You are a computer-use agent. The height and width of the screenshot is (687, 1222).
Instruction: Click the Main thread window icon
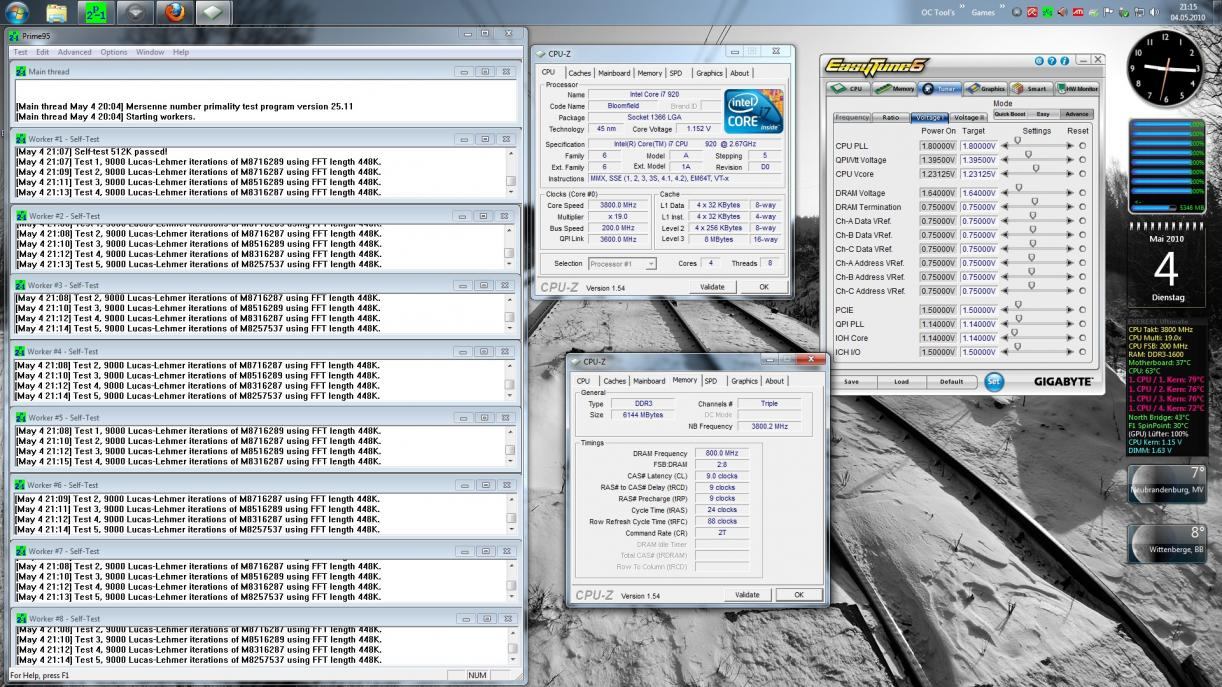(x=21, y=72)
